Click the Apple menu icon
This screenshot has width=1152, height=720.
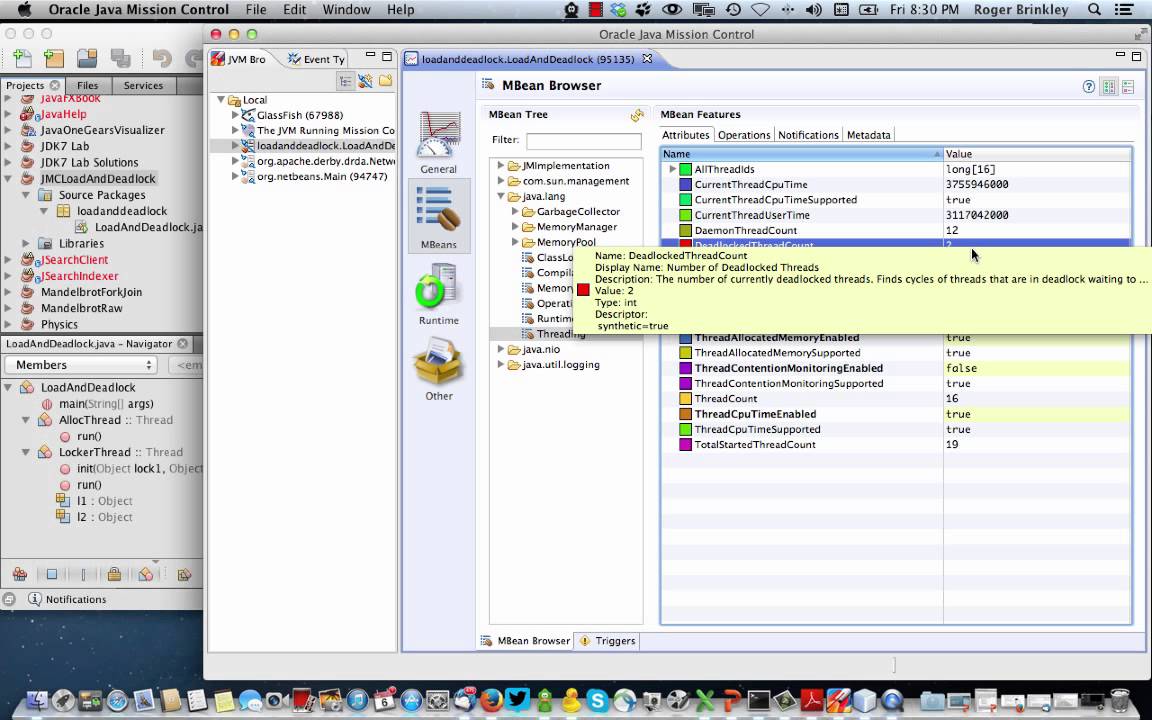pyautogui.click(x=24, y=10)
